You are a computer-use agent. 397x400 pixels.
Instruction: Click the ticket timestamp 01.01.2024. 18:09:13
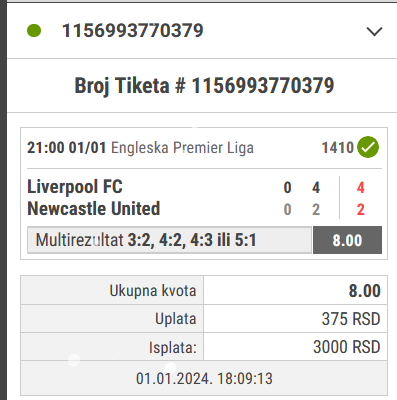pos(204,378)
